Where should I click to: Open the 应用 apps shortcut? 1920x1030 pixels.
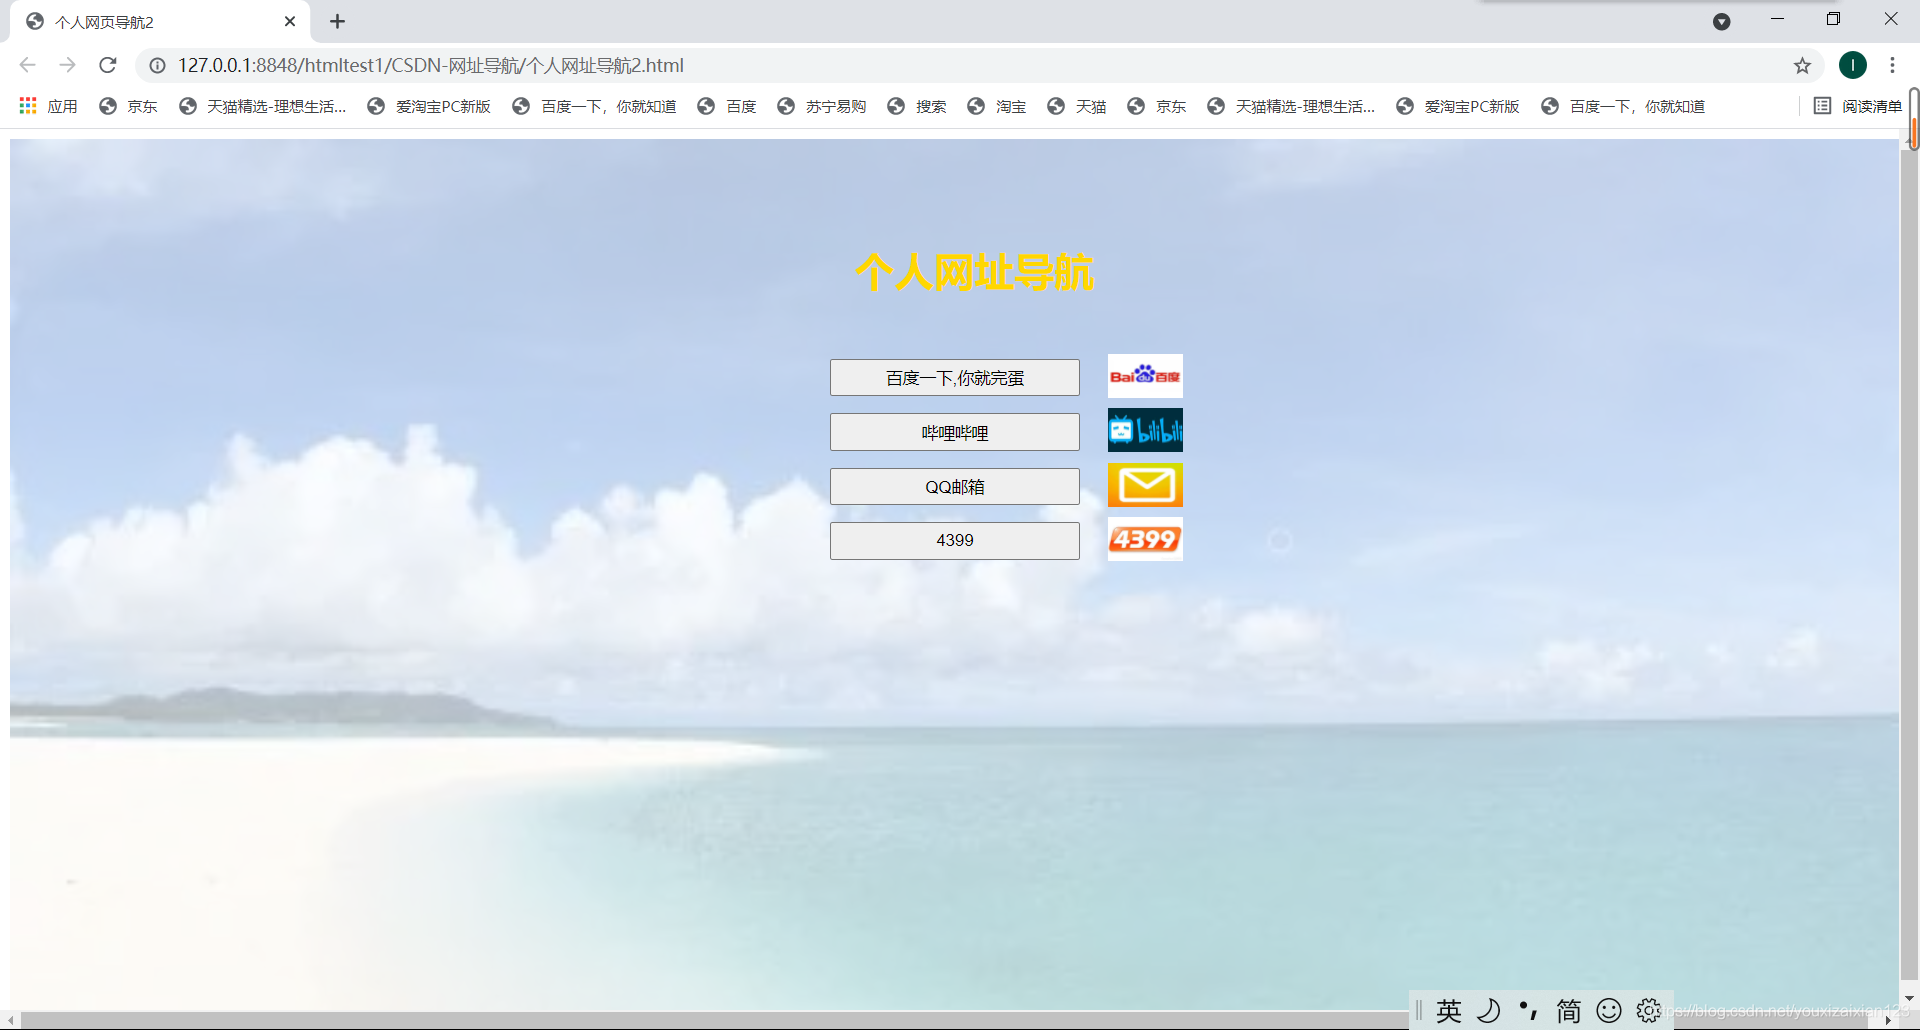coord(48,106)
